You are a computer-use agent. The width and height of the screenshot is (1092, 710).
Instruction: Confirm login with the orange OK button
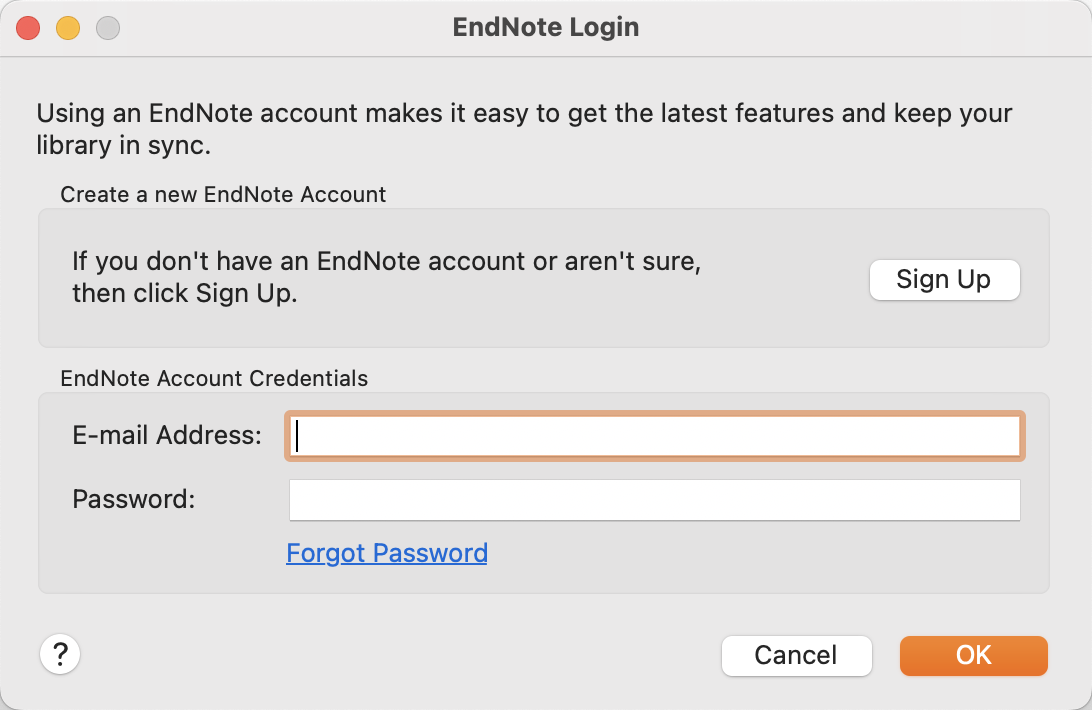coord(973,656)
